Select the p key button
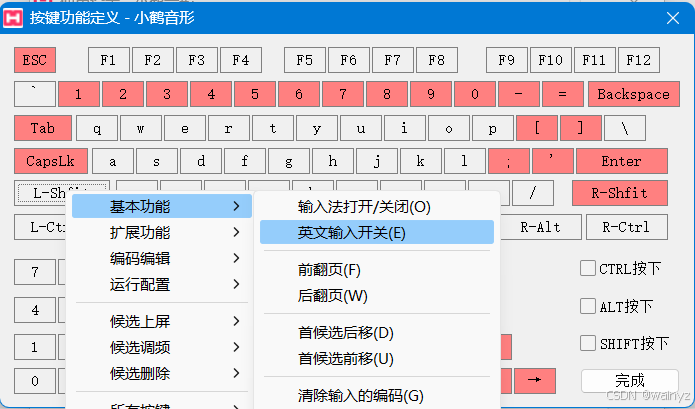 493,128
